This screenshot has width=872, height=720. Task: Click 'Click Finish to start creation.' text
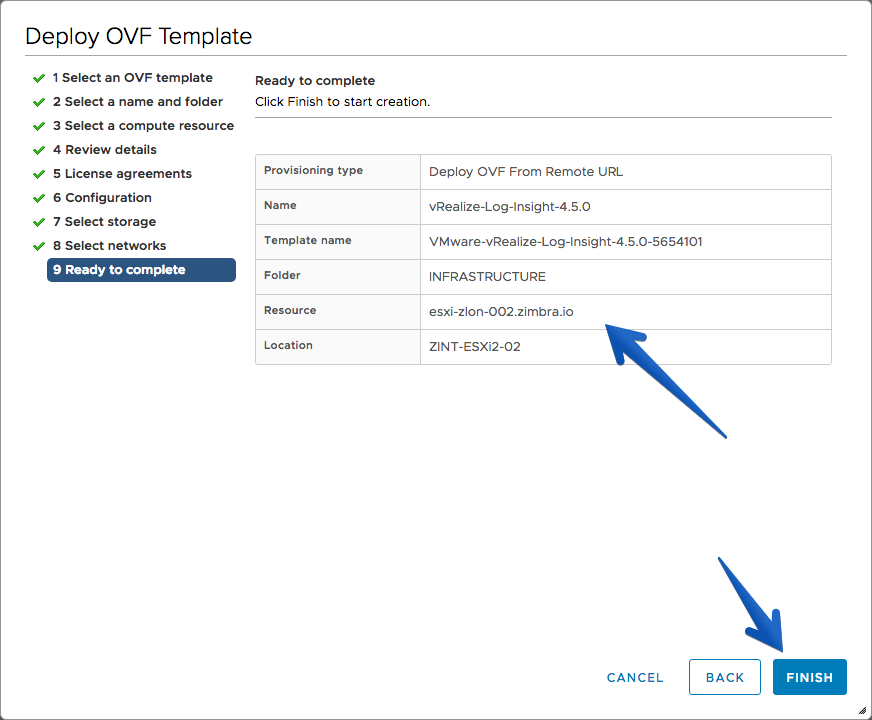342,102
